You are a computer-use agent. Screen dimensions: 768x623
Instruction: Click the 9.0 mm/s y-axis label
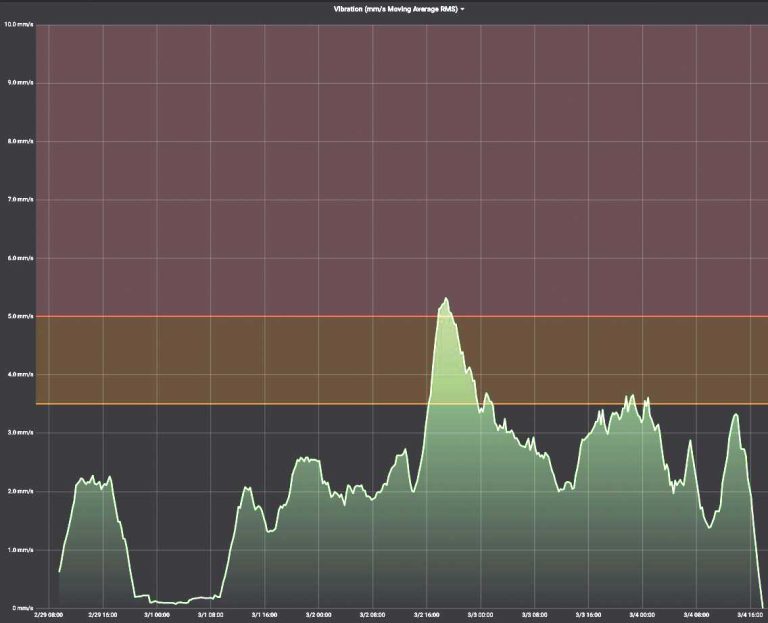click(19, 82)
